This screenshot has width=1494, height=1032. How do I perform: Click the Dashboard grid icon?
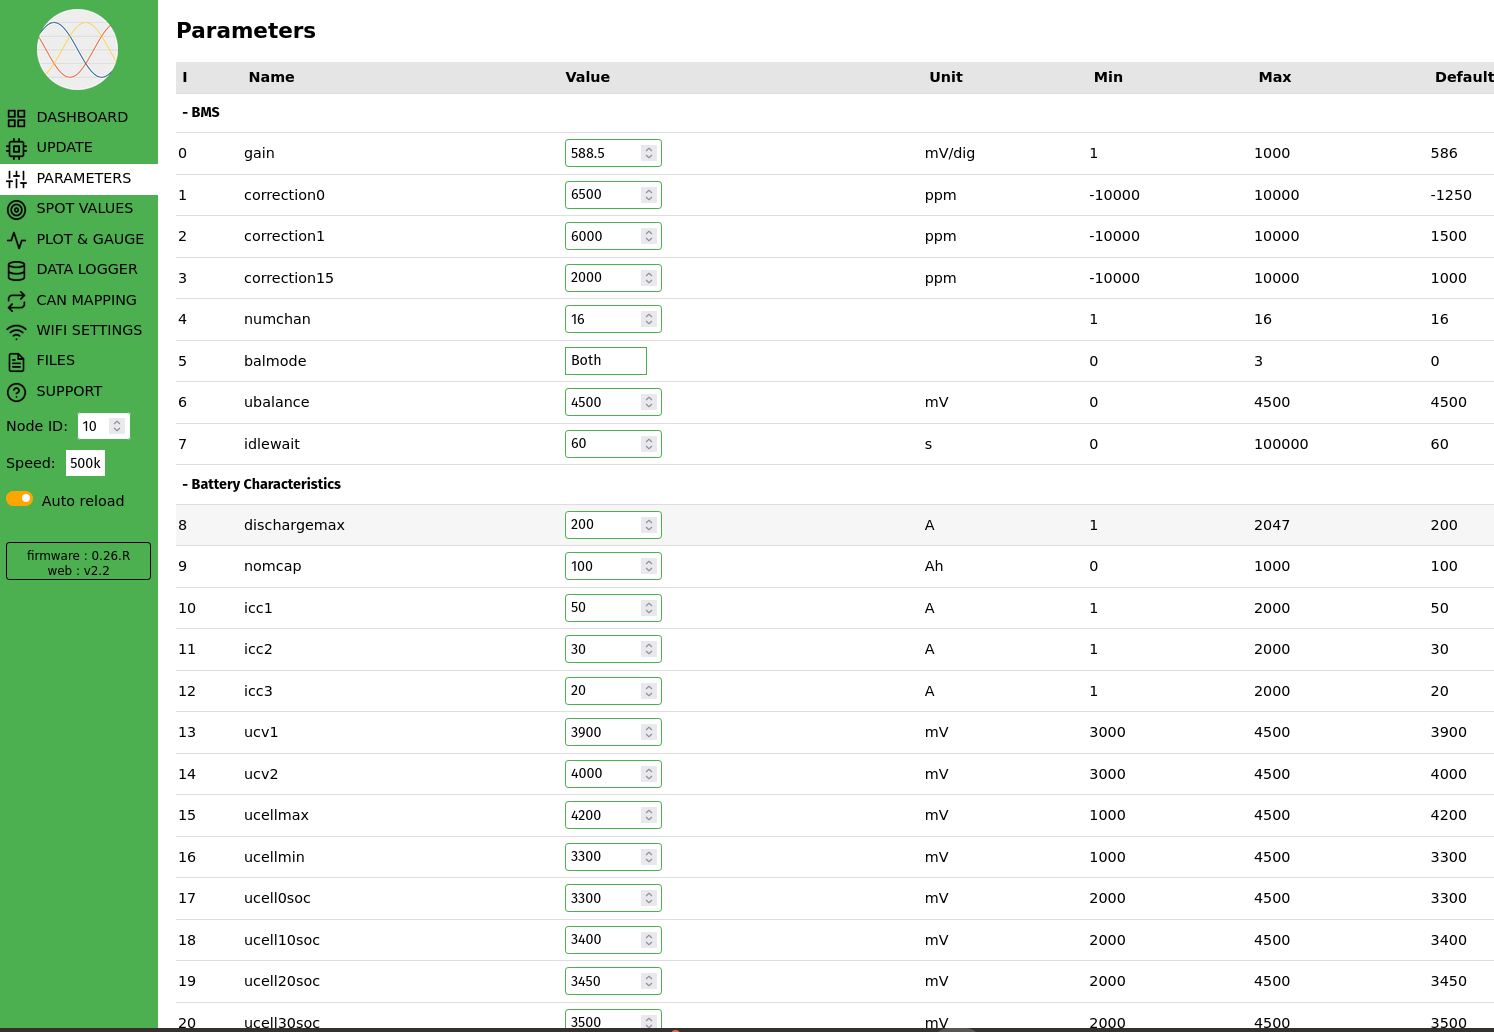click(x=16, y=118)
